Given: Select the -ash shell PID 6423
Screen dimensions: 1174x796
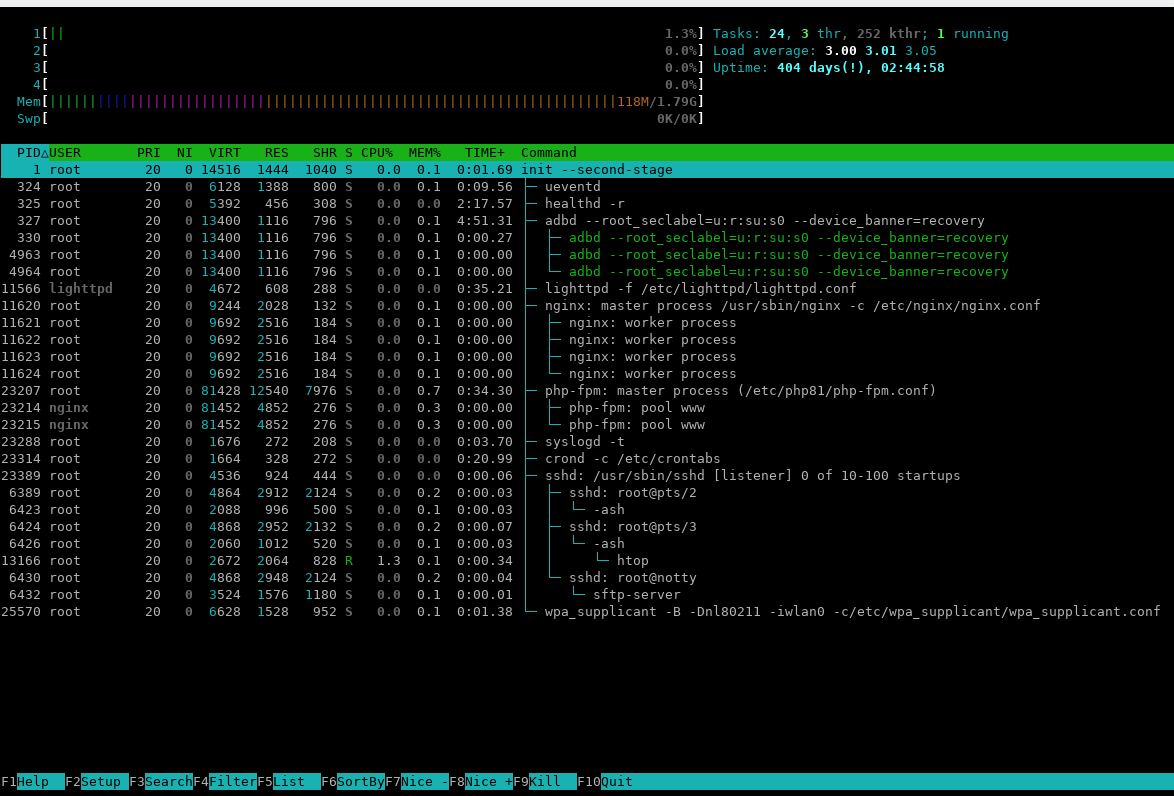Looking at the screenshot, I should [x=587, y=510].
